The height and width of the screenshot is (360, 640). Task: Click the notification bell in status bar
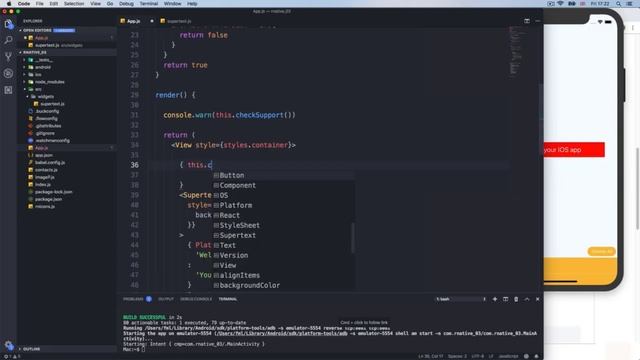(x=536, y=357)
